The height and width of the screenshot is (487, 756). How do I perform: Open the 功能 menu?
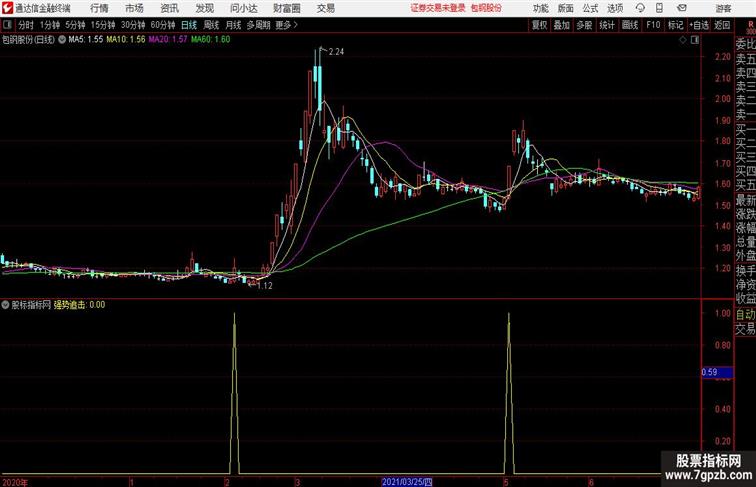click(541, 8)
